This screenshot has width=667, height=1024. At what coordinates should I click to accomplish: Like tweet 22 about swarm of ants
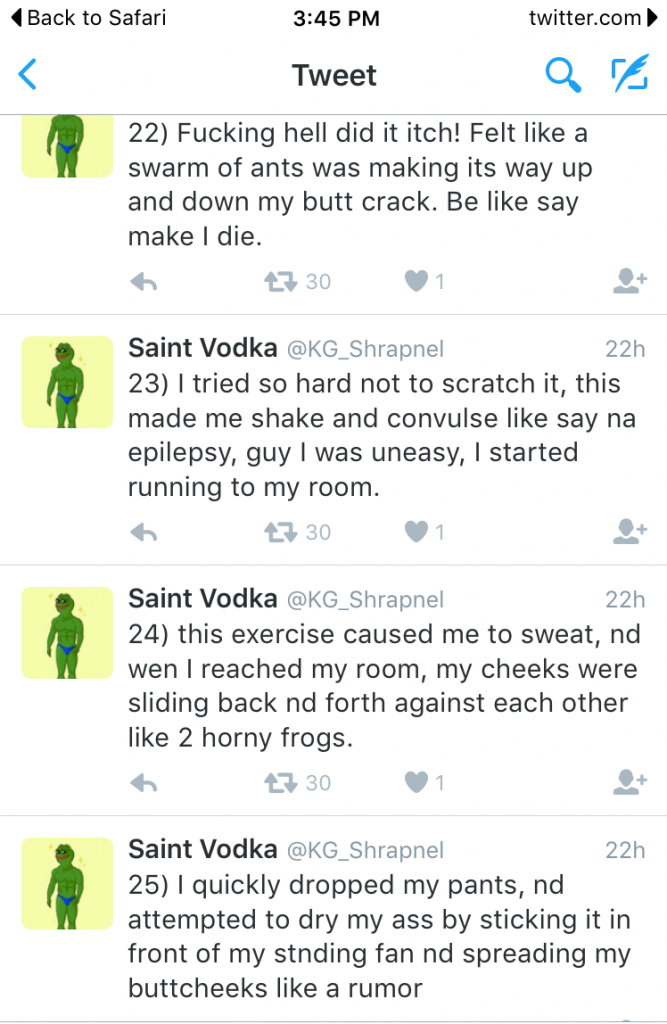(x=416, y=282)
